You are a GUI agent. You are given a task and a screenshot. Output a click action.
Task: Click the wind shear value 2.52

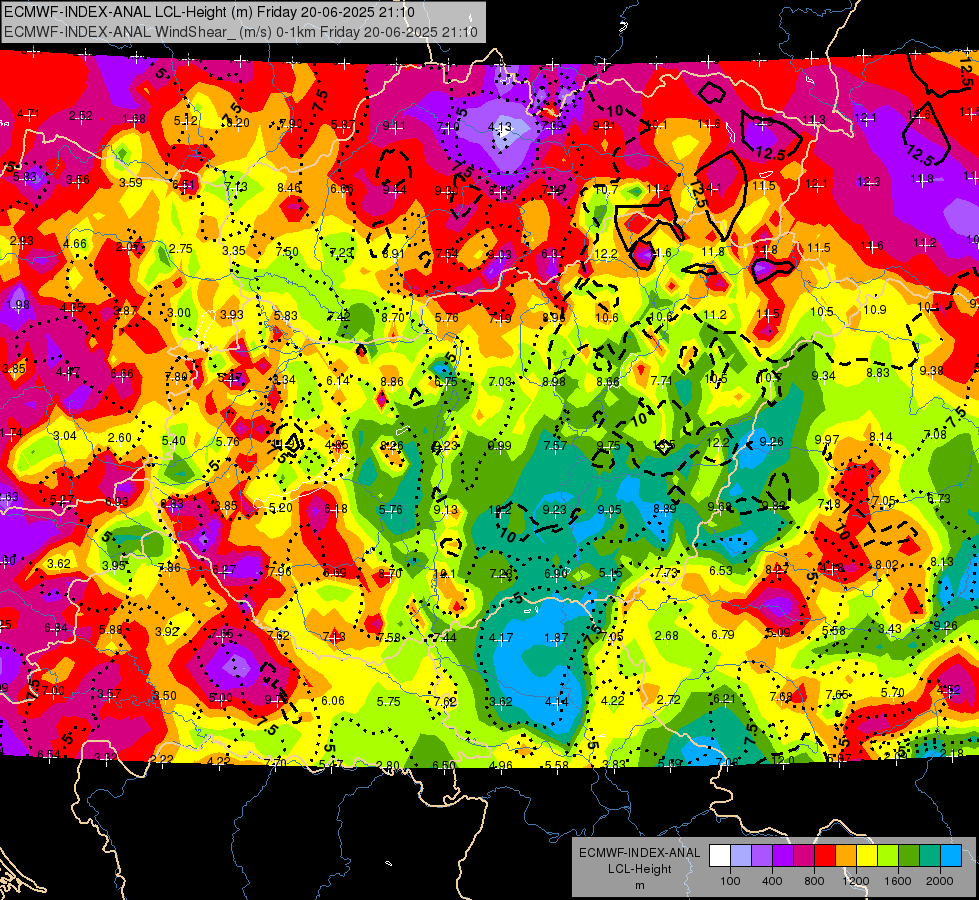[81, 116]
